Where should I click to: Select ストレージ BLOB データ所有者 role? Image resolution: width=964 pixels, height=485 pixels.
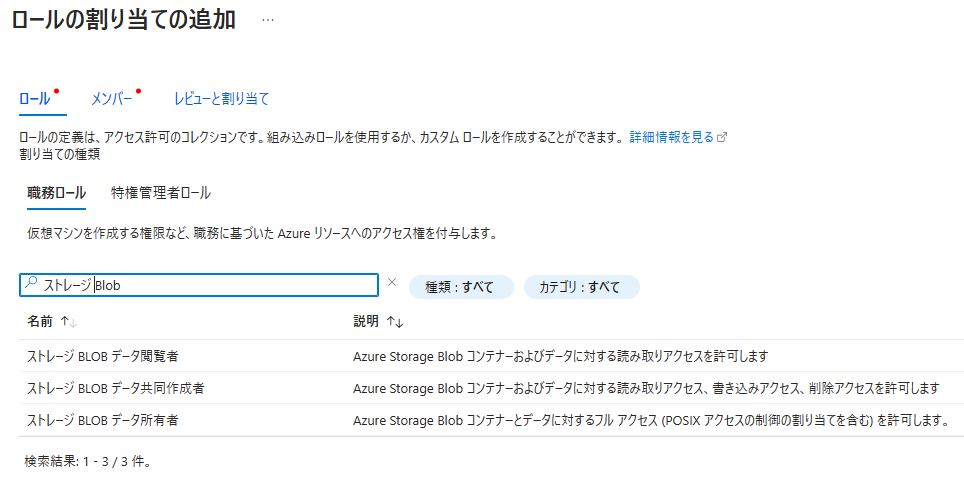103,420
